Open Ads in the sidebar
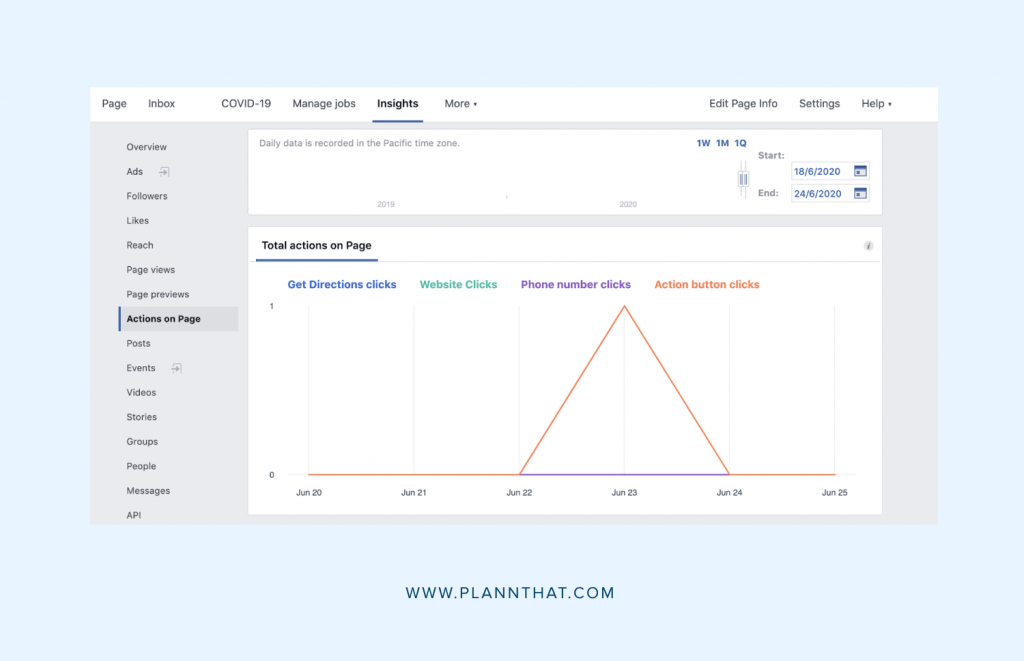The width and height of the screenshot is (1024, 661). (135, 172)
